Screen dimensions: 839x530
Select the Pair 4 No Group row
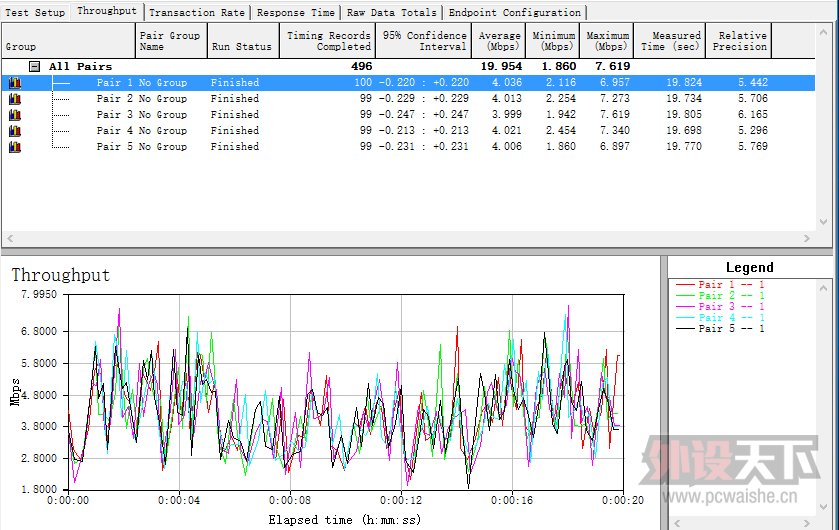pos(408,131)
